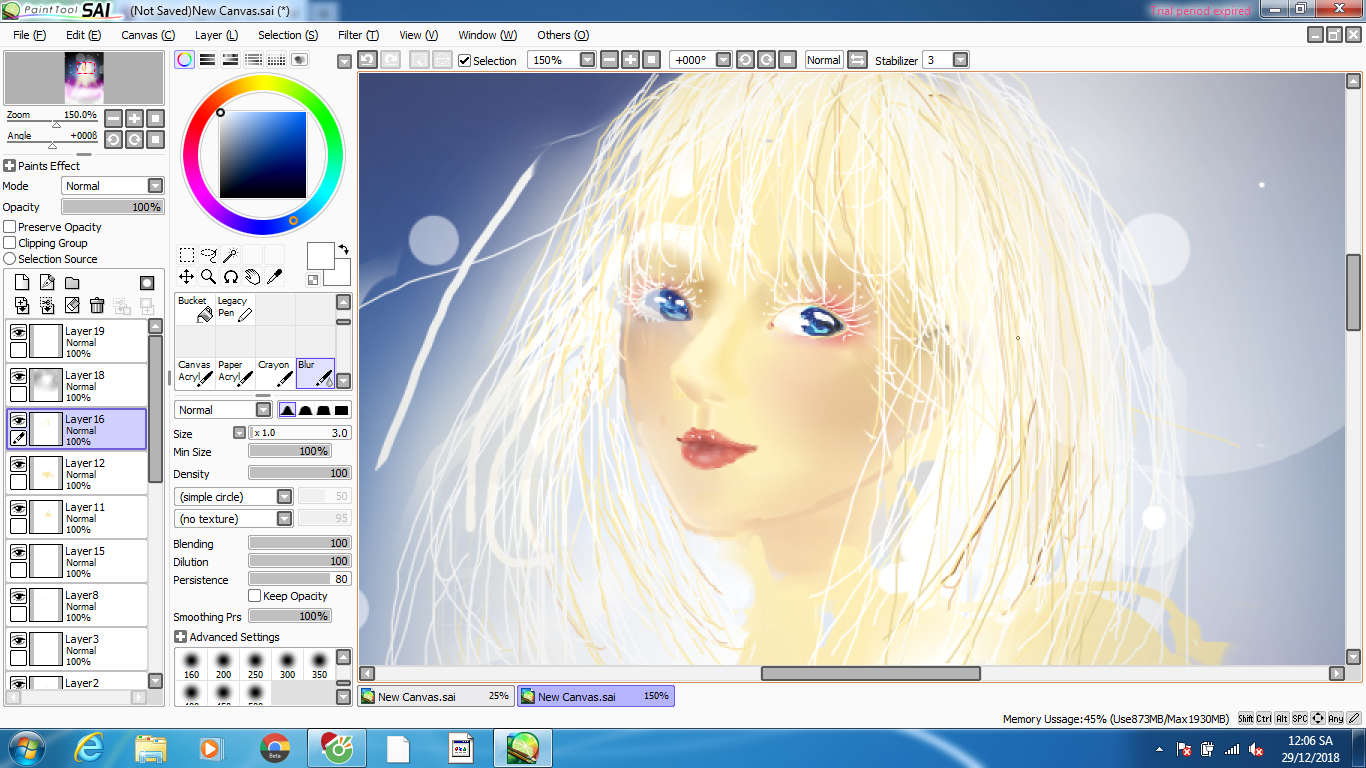Open Google Chrome from the taskbar
This screenshot has height=768, width=1366.
pyautogui.click(x=275, y=748)
